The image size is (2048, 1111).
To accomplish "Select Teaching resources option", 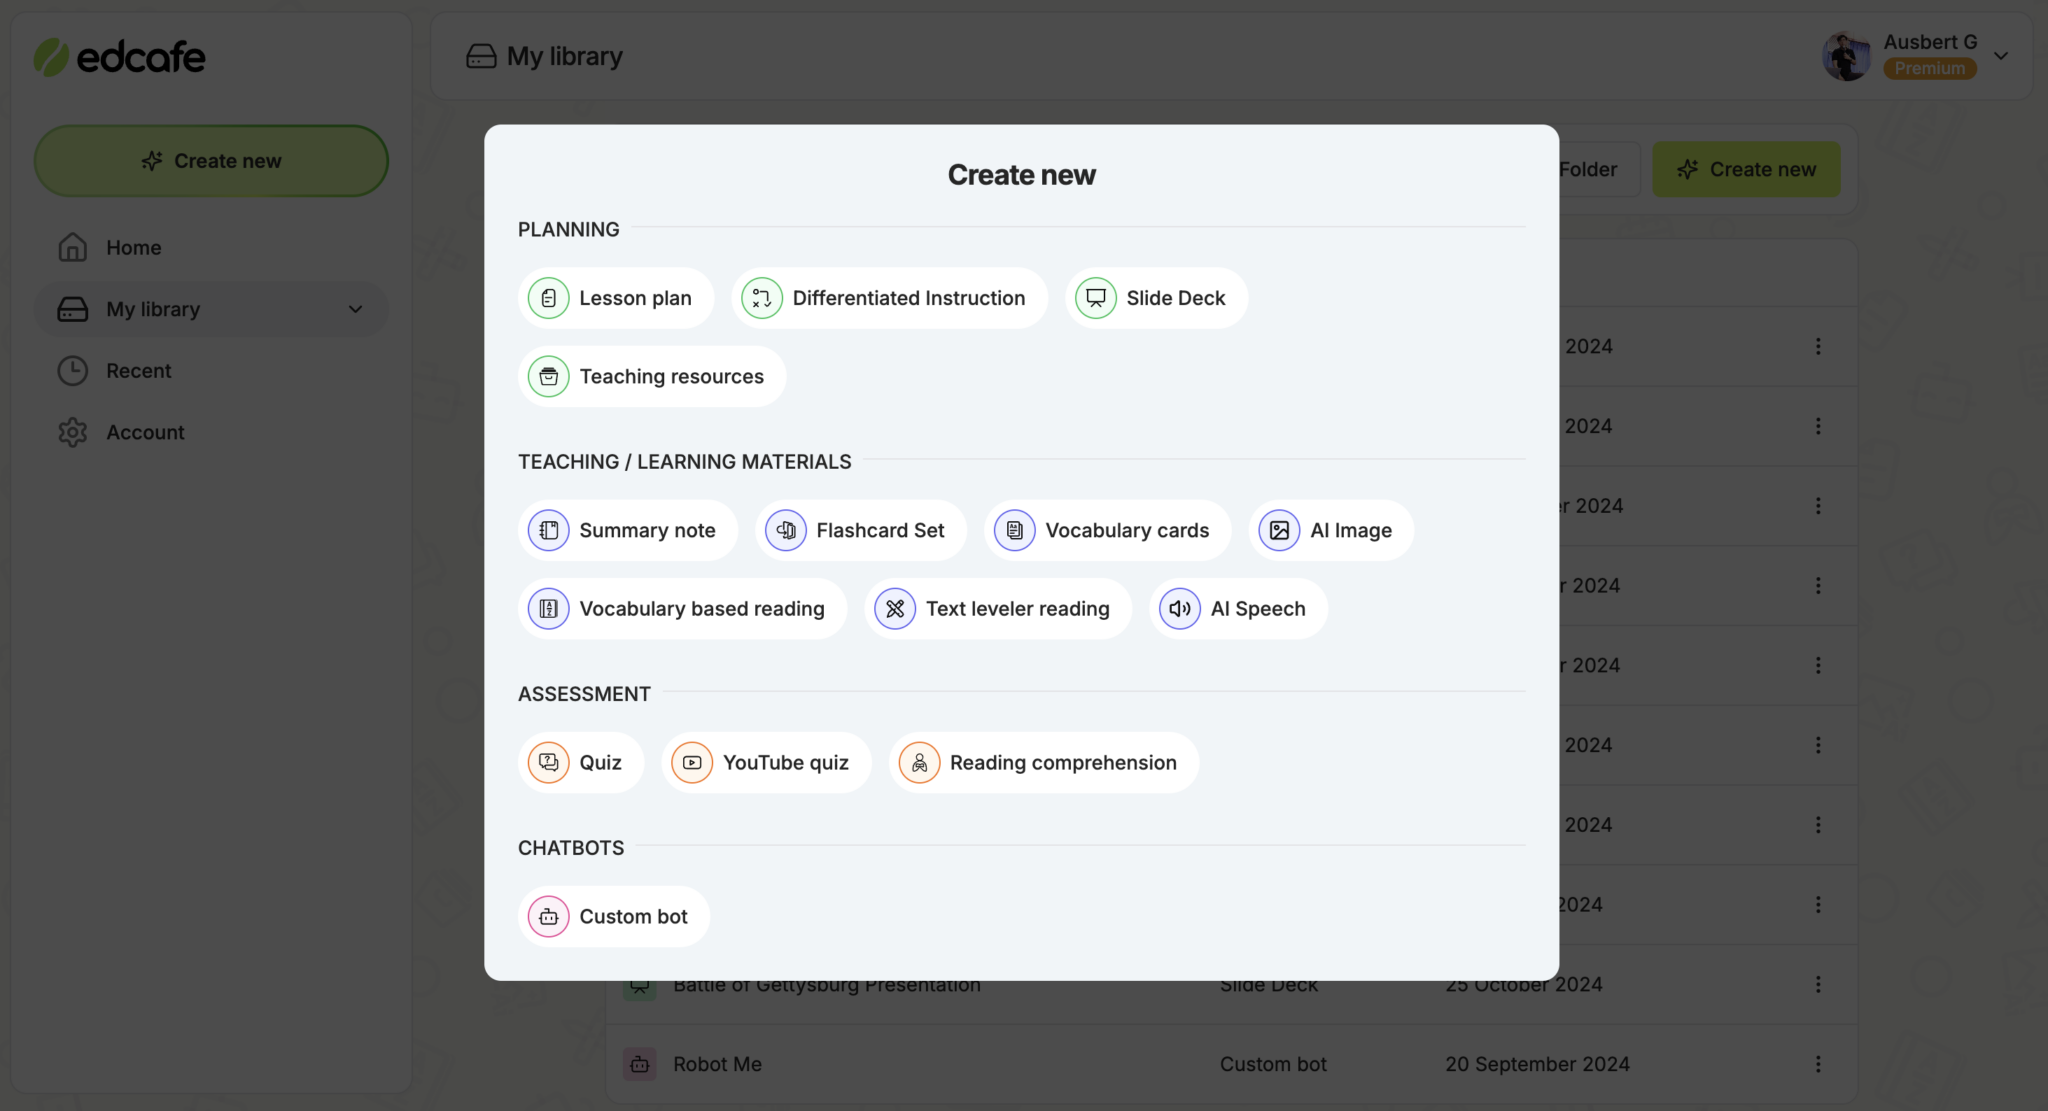I will [652, 376].
